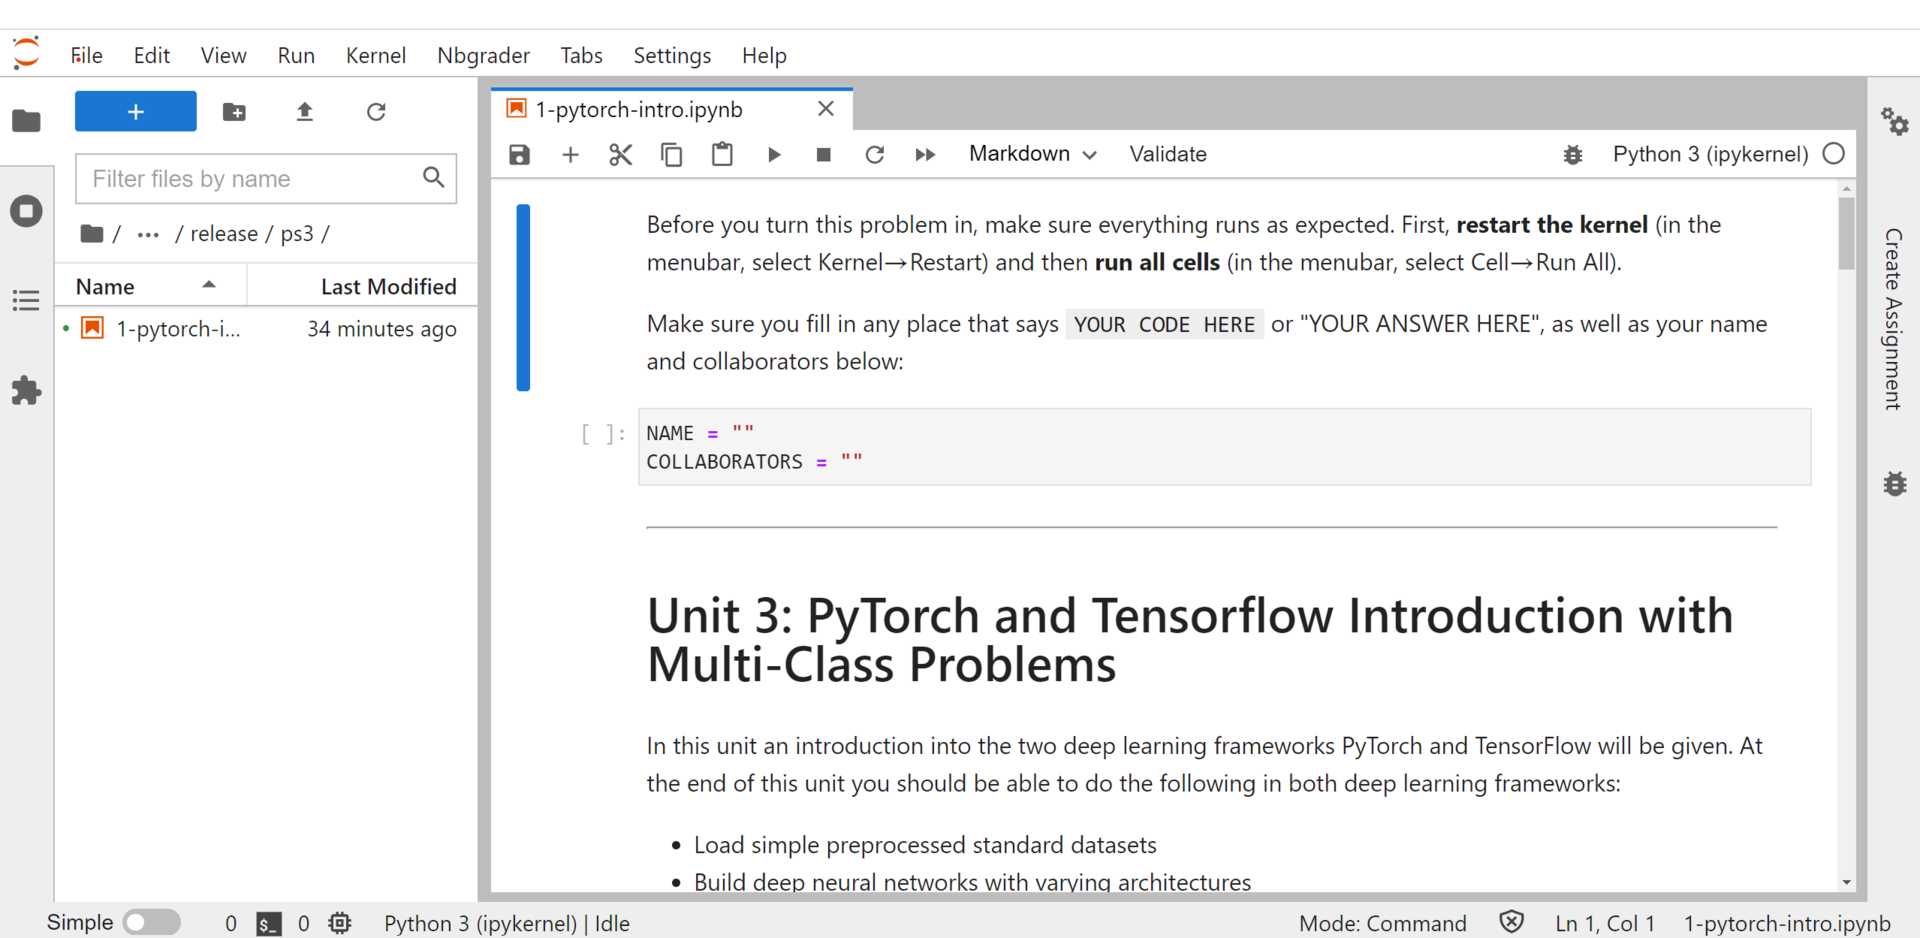Click the file filter search icon

tap(433, 177)
